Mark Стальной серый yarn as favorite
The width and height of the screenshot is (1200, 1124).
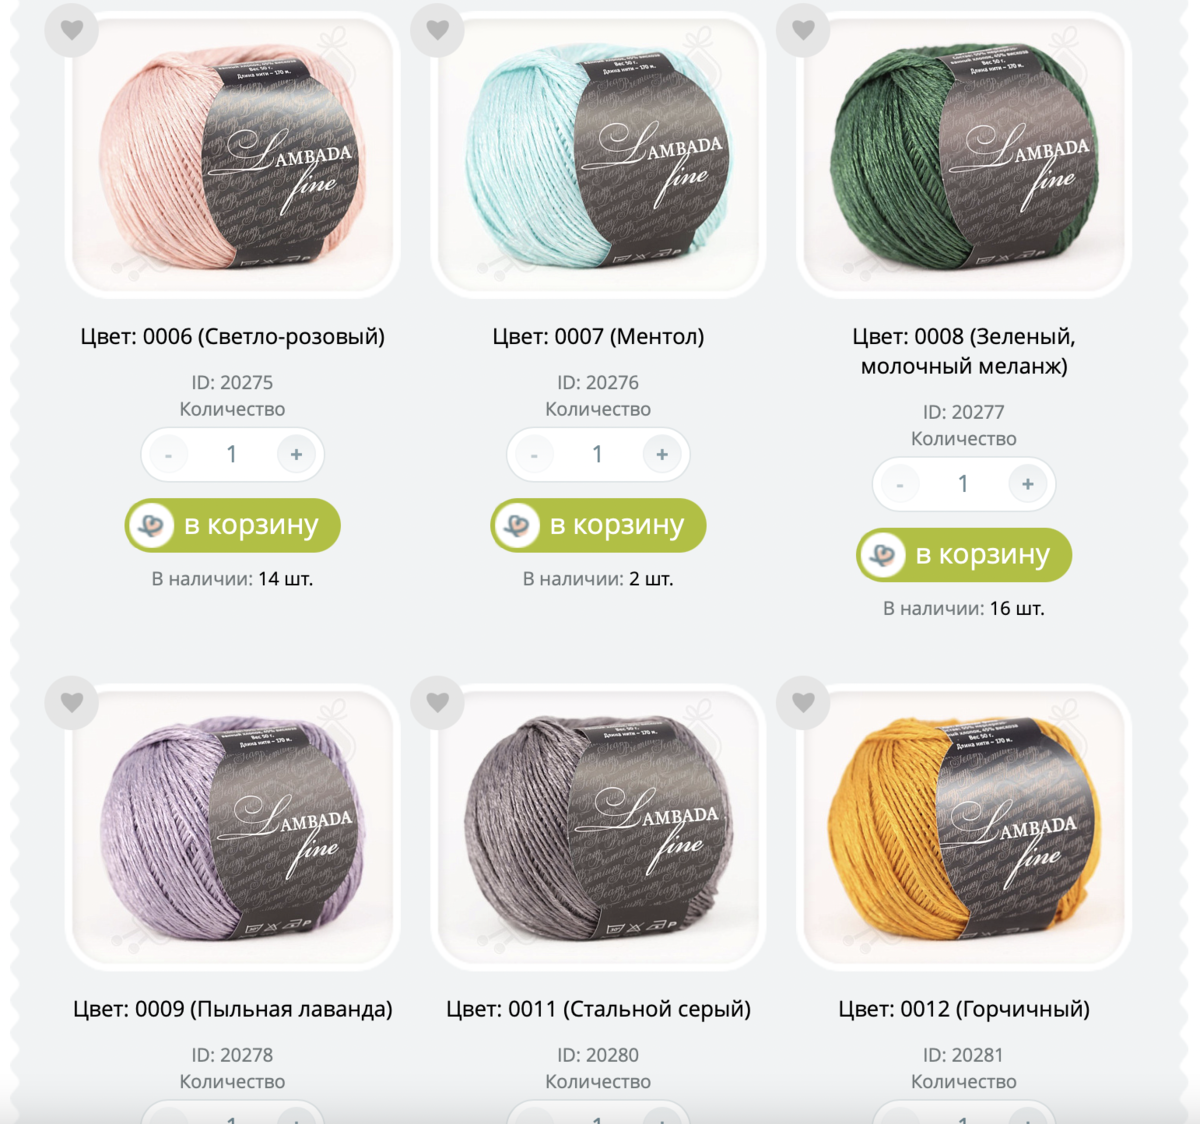click(x=438, y=702)
